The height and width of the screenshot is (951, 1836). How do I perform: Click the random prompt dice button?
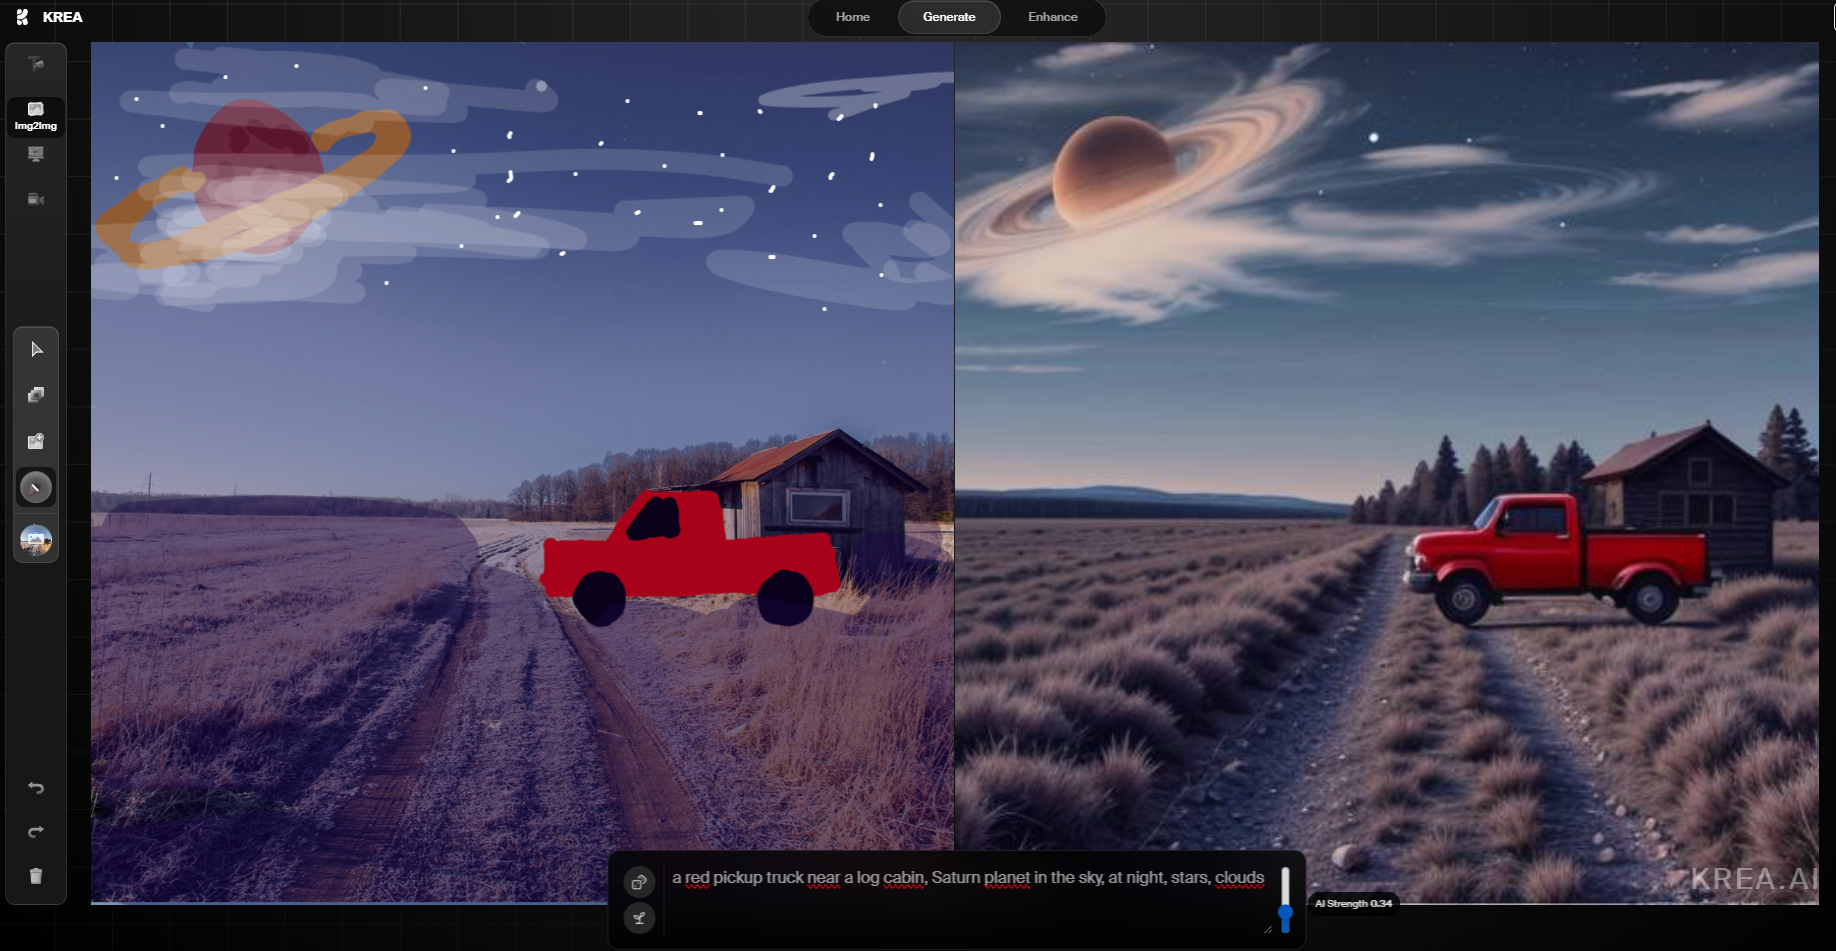(x=639, y=882)
